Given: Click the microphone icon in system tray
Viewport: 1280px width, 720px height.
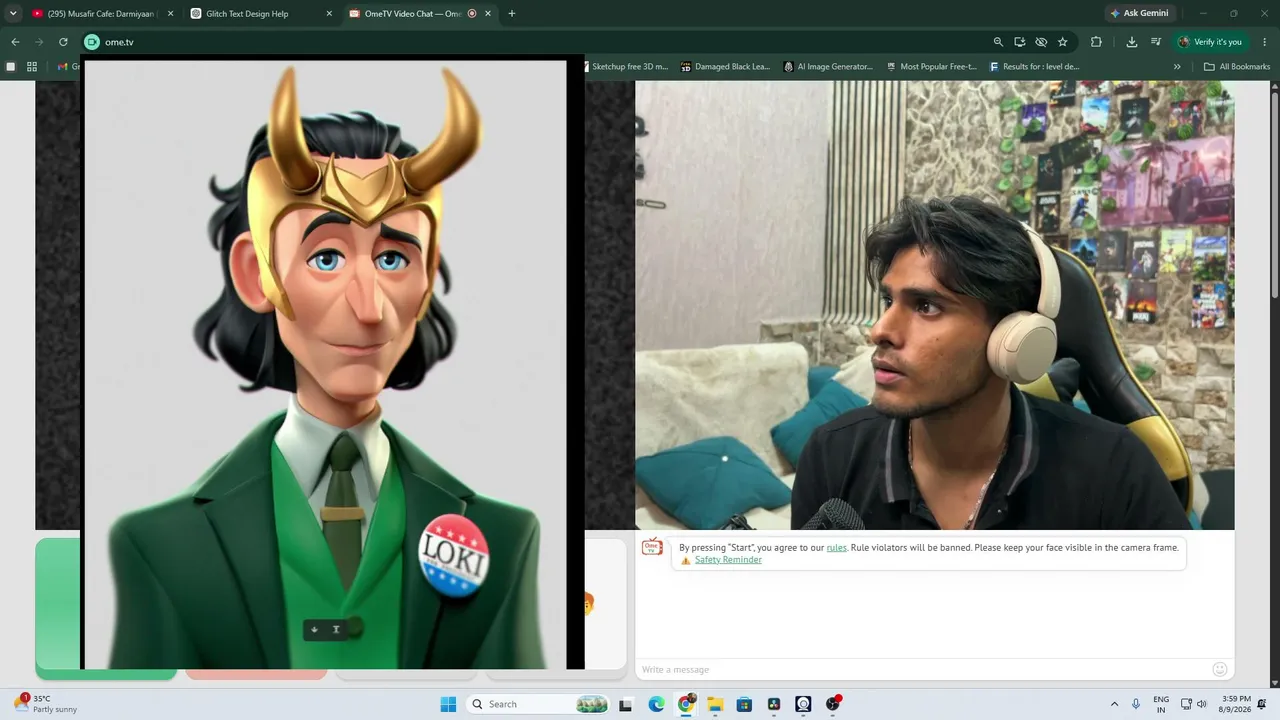Looking at the screenshot, I should tap(1136, 704).
